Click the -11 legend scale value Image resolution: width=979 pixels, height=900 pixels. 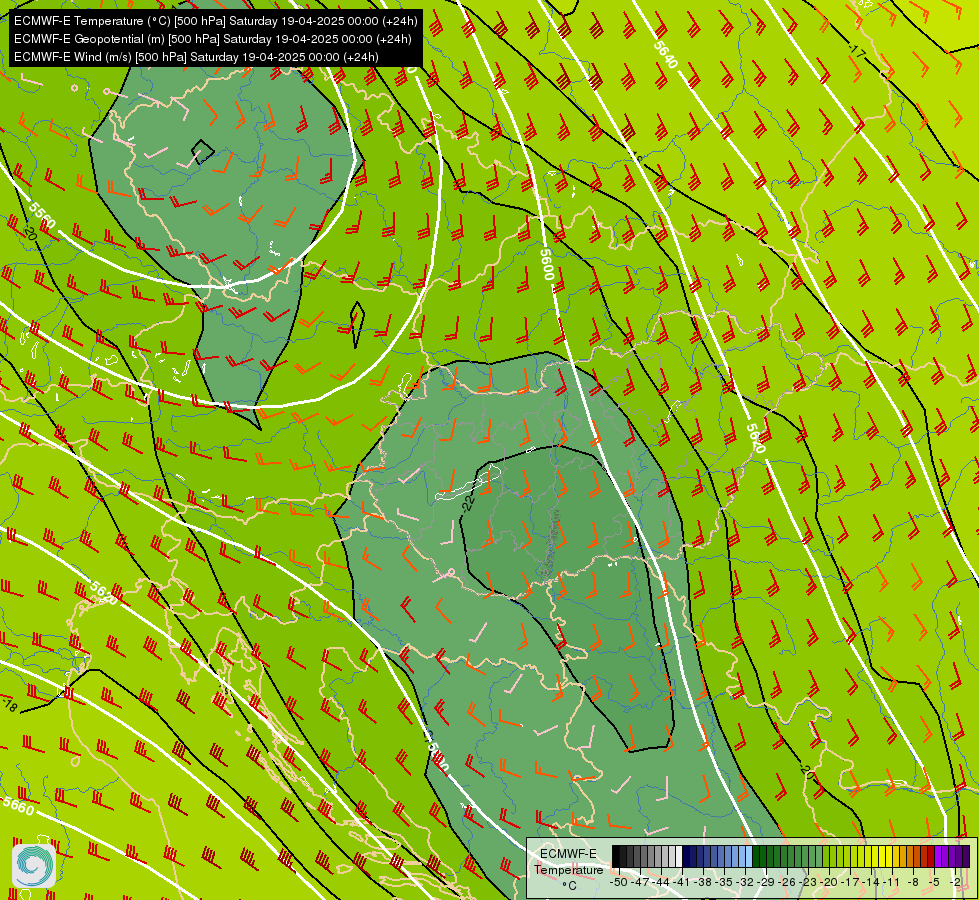point(892,882)
